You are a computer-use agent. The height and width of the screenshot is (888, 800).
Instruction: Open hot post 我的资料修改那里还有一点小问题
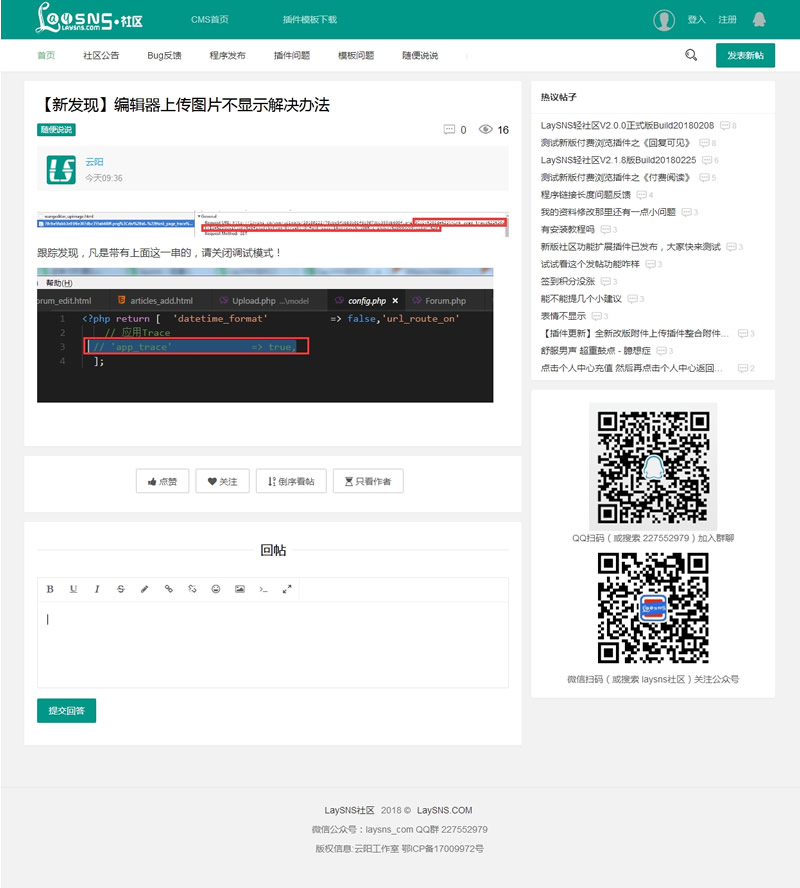608,212
